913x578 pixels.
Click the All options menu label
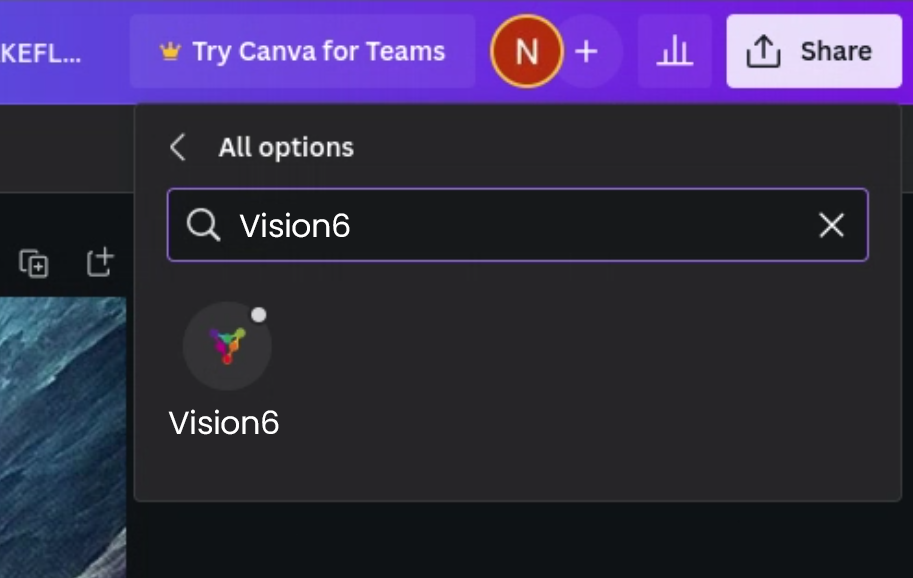(285, 146)
